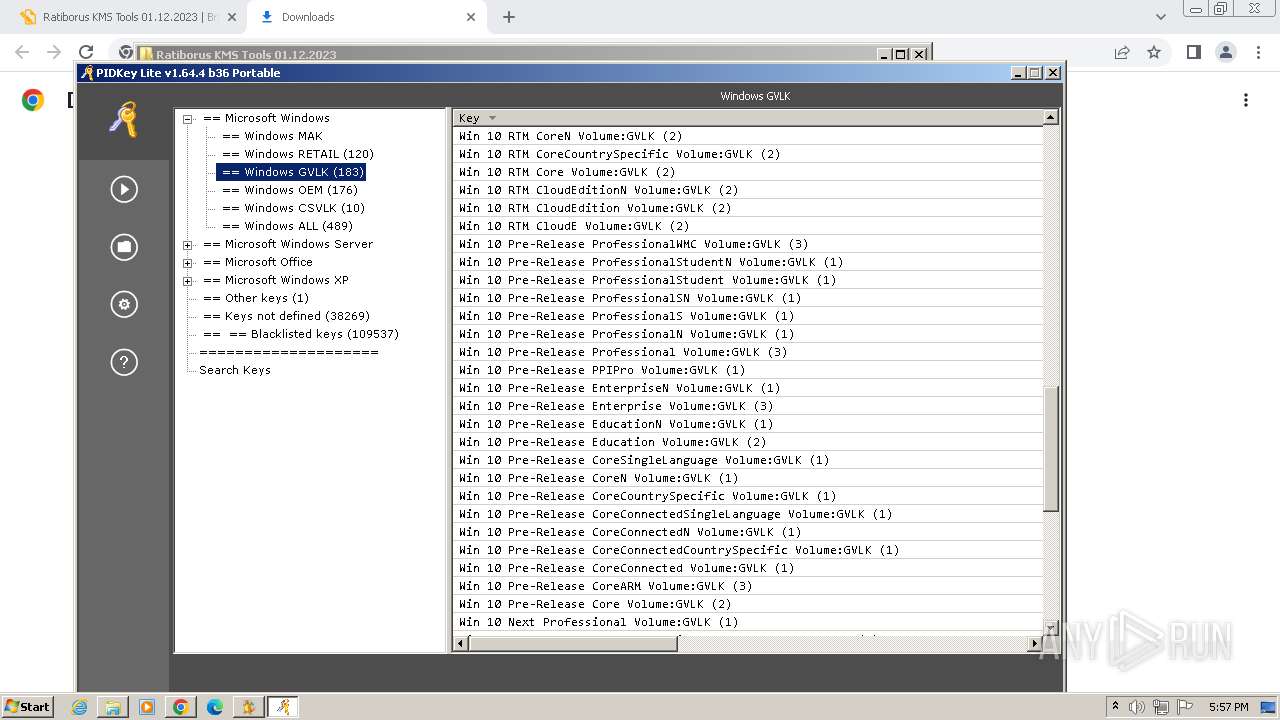Click the Ratiborus KMS Tools taskbar icon
1280x720 pixels.
tap(249, 707)
